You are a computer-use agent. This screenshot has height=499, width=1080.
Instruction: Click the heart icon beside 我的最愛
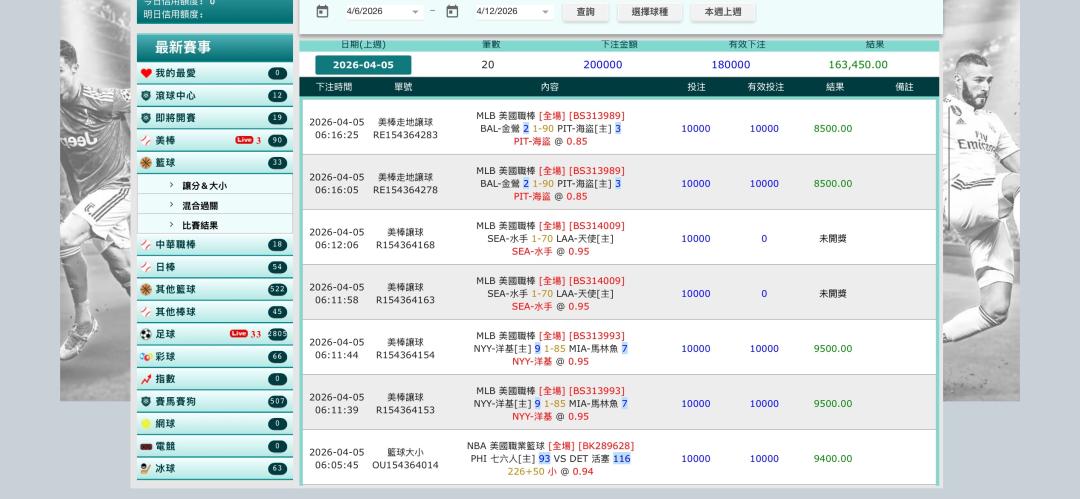coord(146,73)
